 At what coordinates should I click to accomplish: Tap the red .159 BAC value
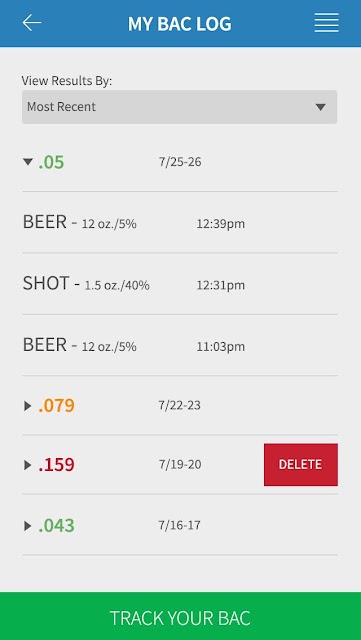click(x=56, y=464)
